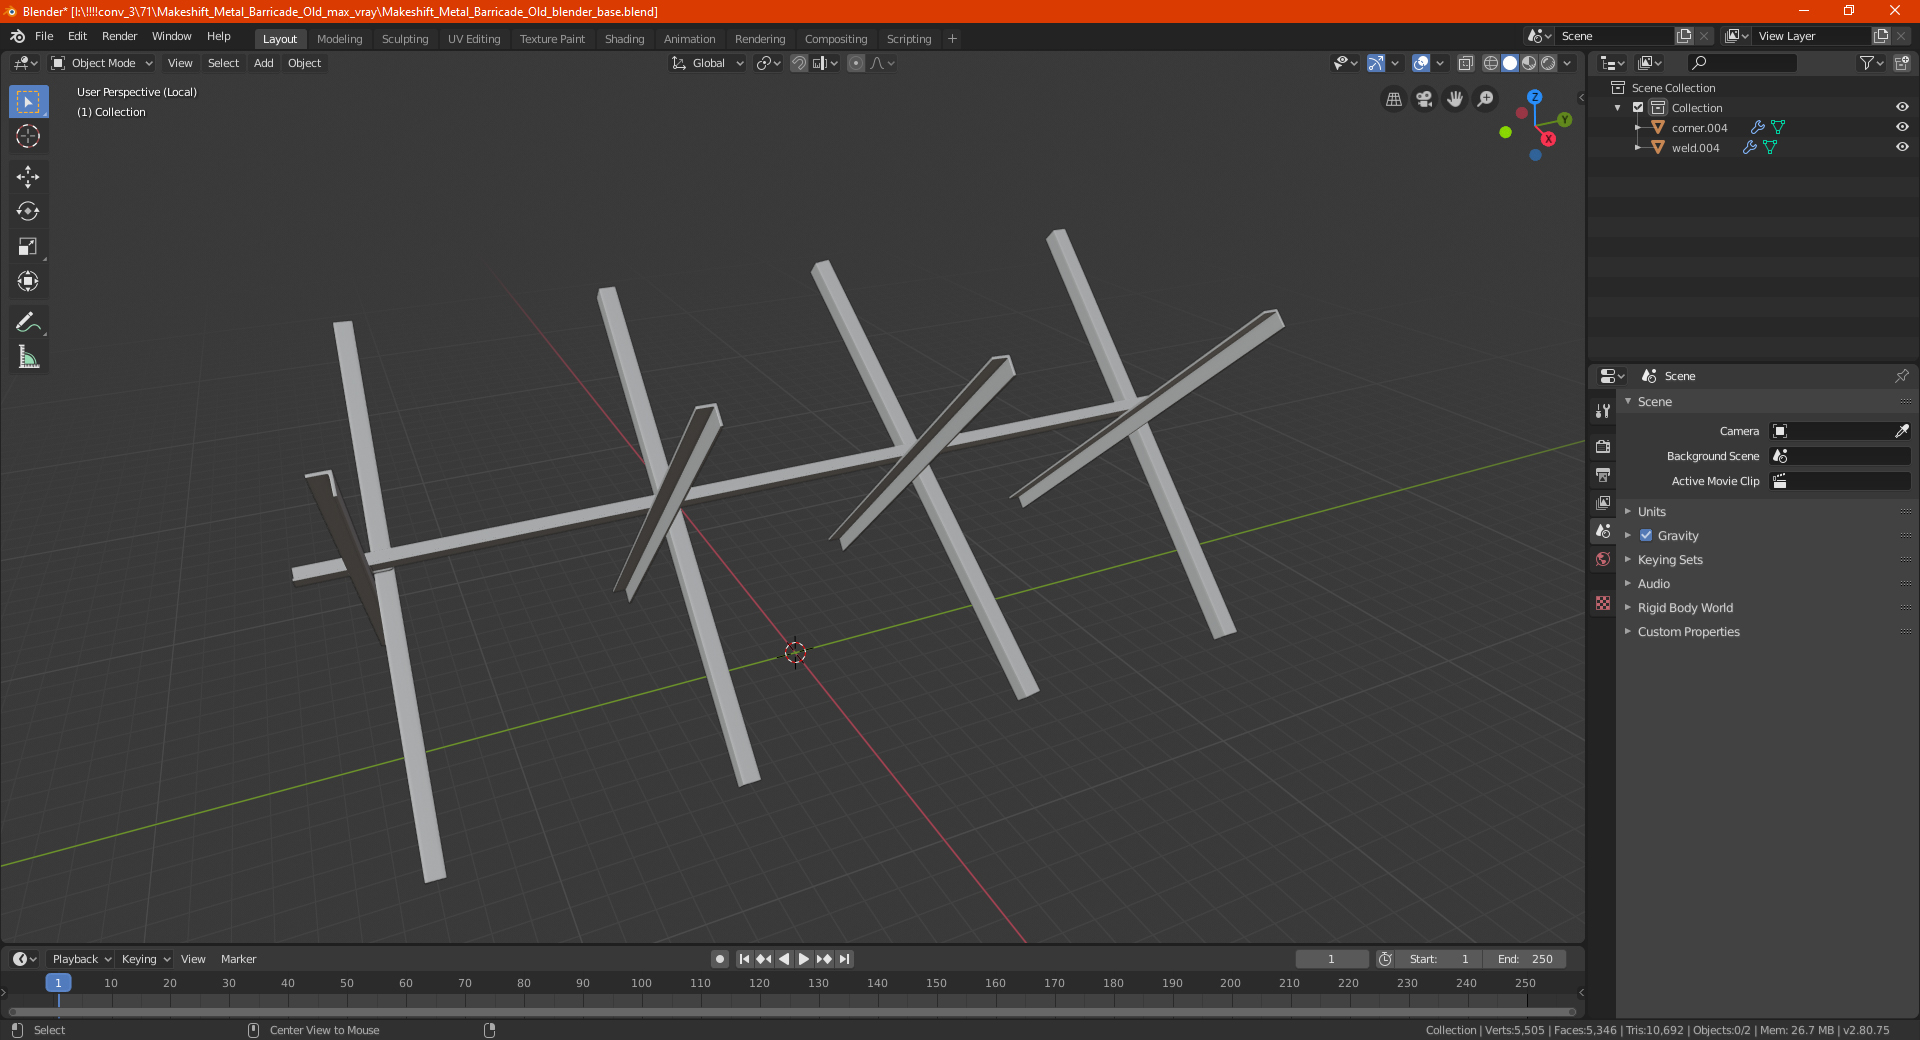Switch to rendered shading mode

pyautogui.click(x=1548, y=63)
